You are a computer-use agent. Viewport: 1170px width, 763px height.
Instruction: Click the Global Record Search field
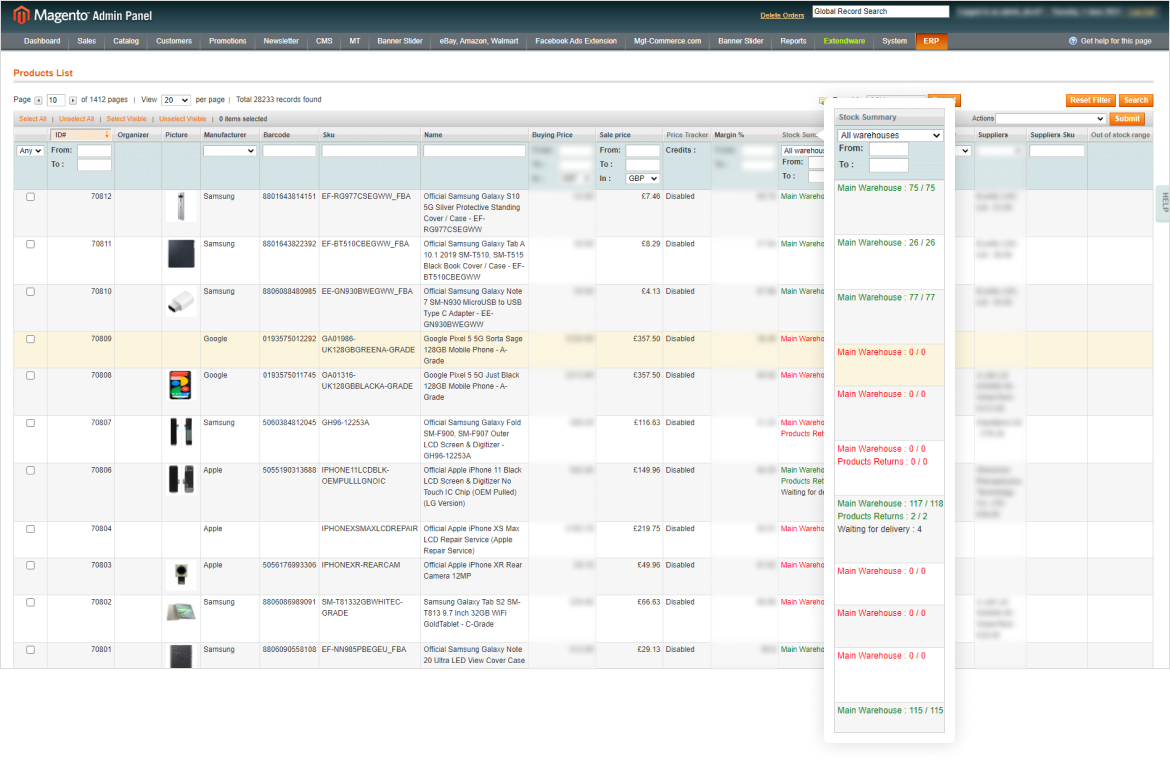tap(880, 12)
